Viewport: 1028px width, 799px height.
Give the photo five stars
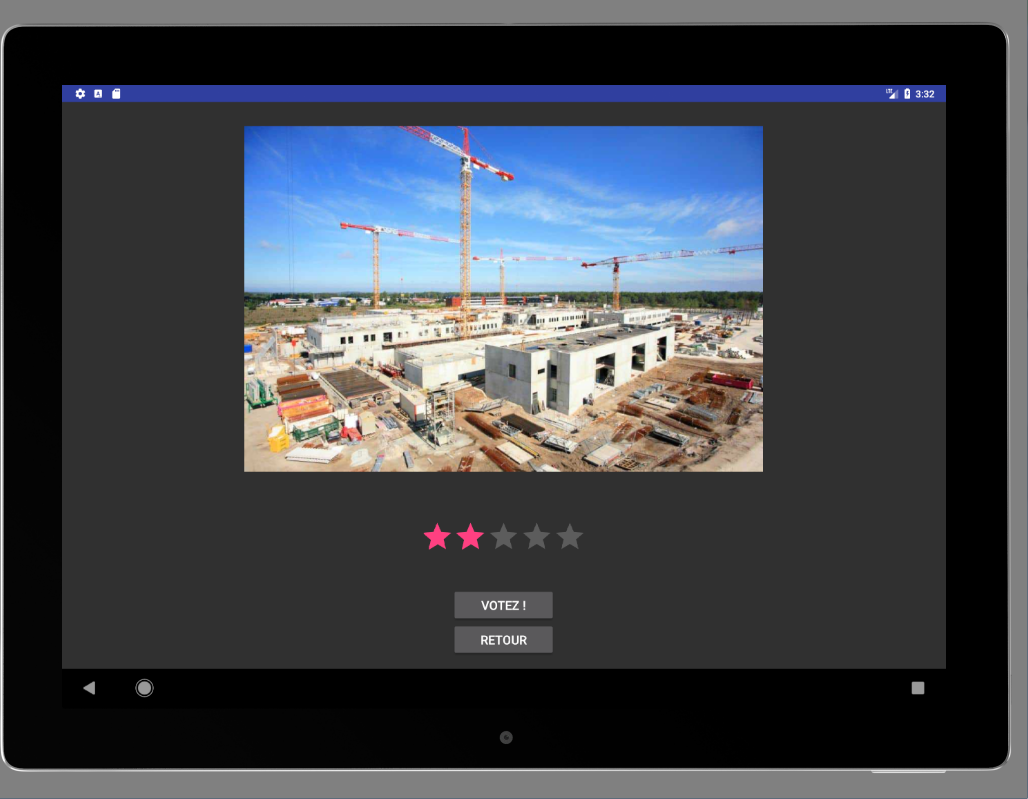[569, 537]
